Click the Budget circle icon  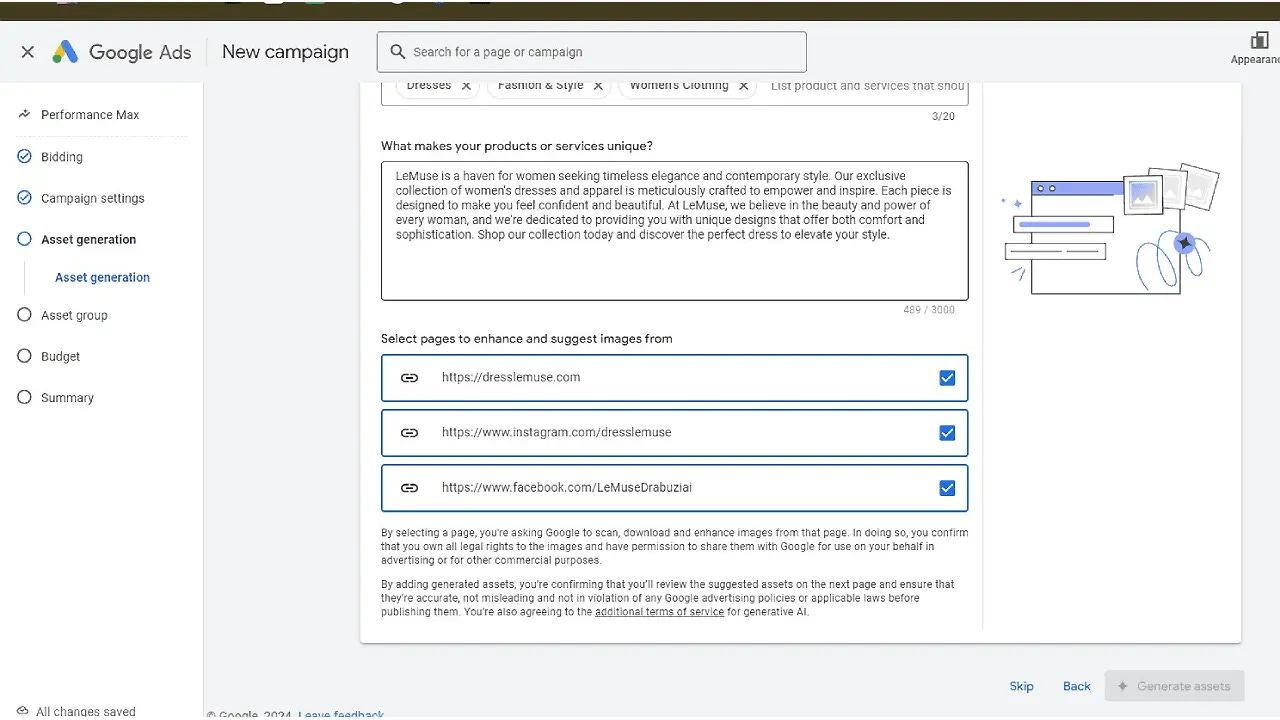tap(25, 355)
